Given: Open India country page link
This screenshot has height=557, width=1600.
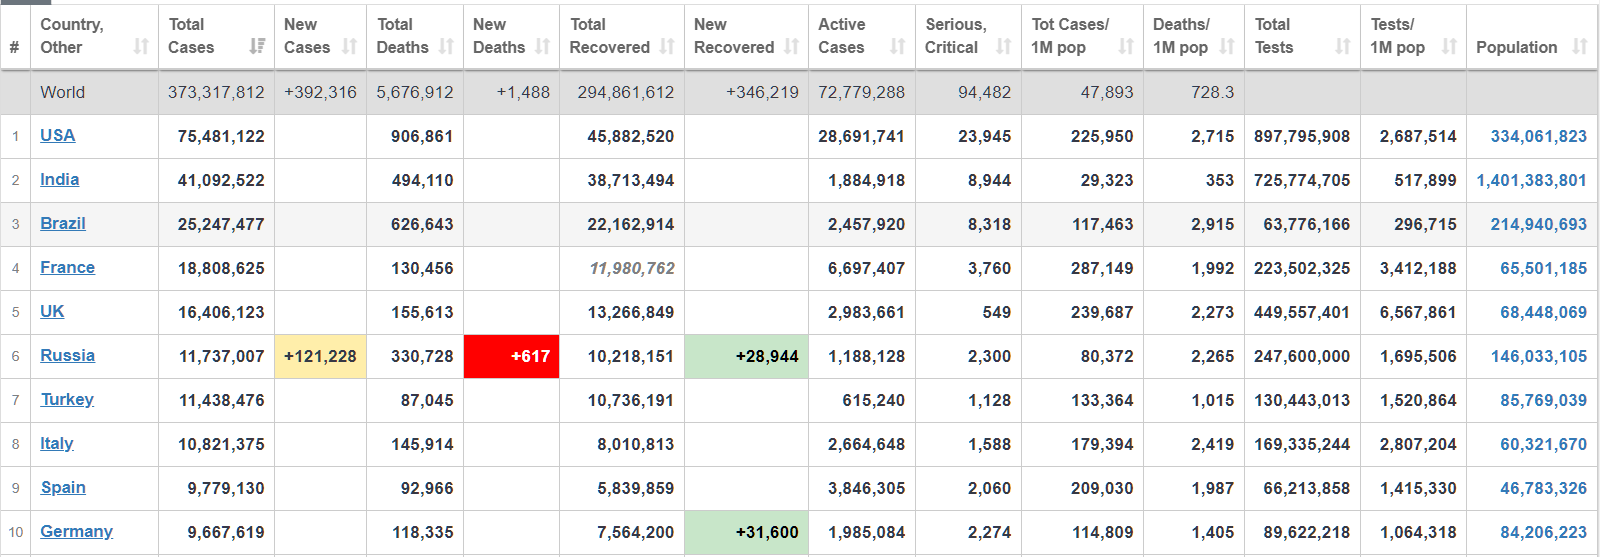Looking at the screenshot, I should tap(60, 179).
